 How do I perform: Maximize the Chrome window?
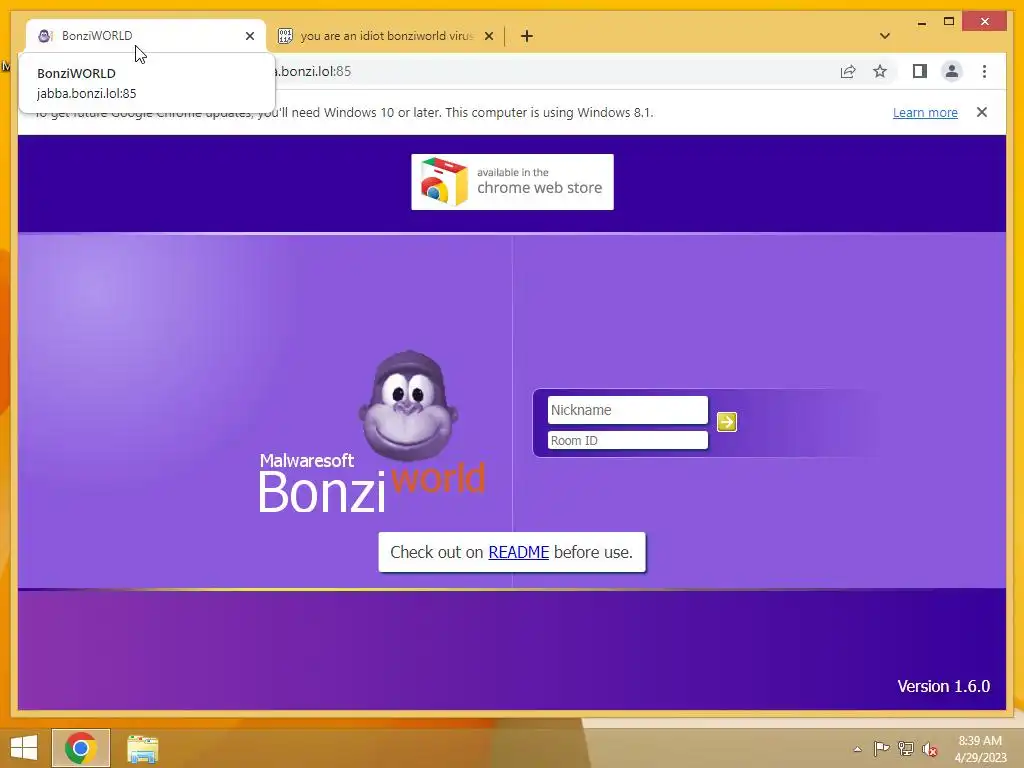(x=949, y=22)
